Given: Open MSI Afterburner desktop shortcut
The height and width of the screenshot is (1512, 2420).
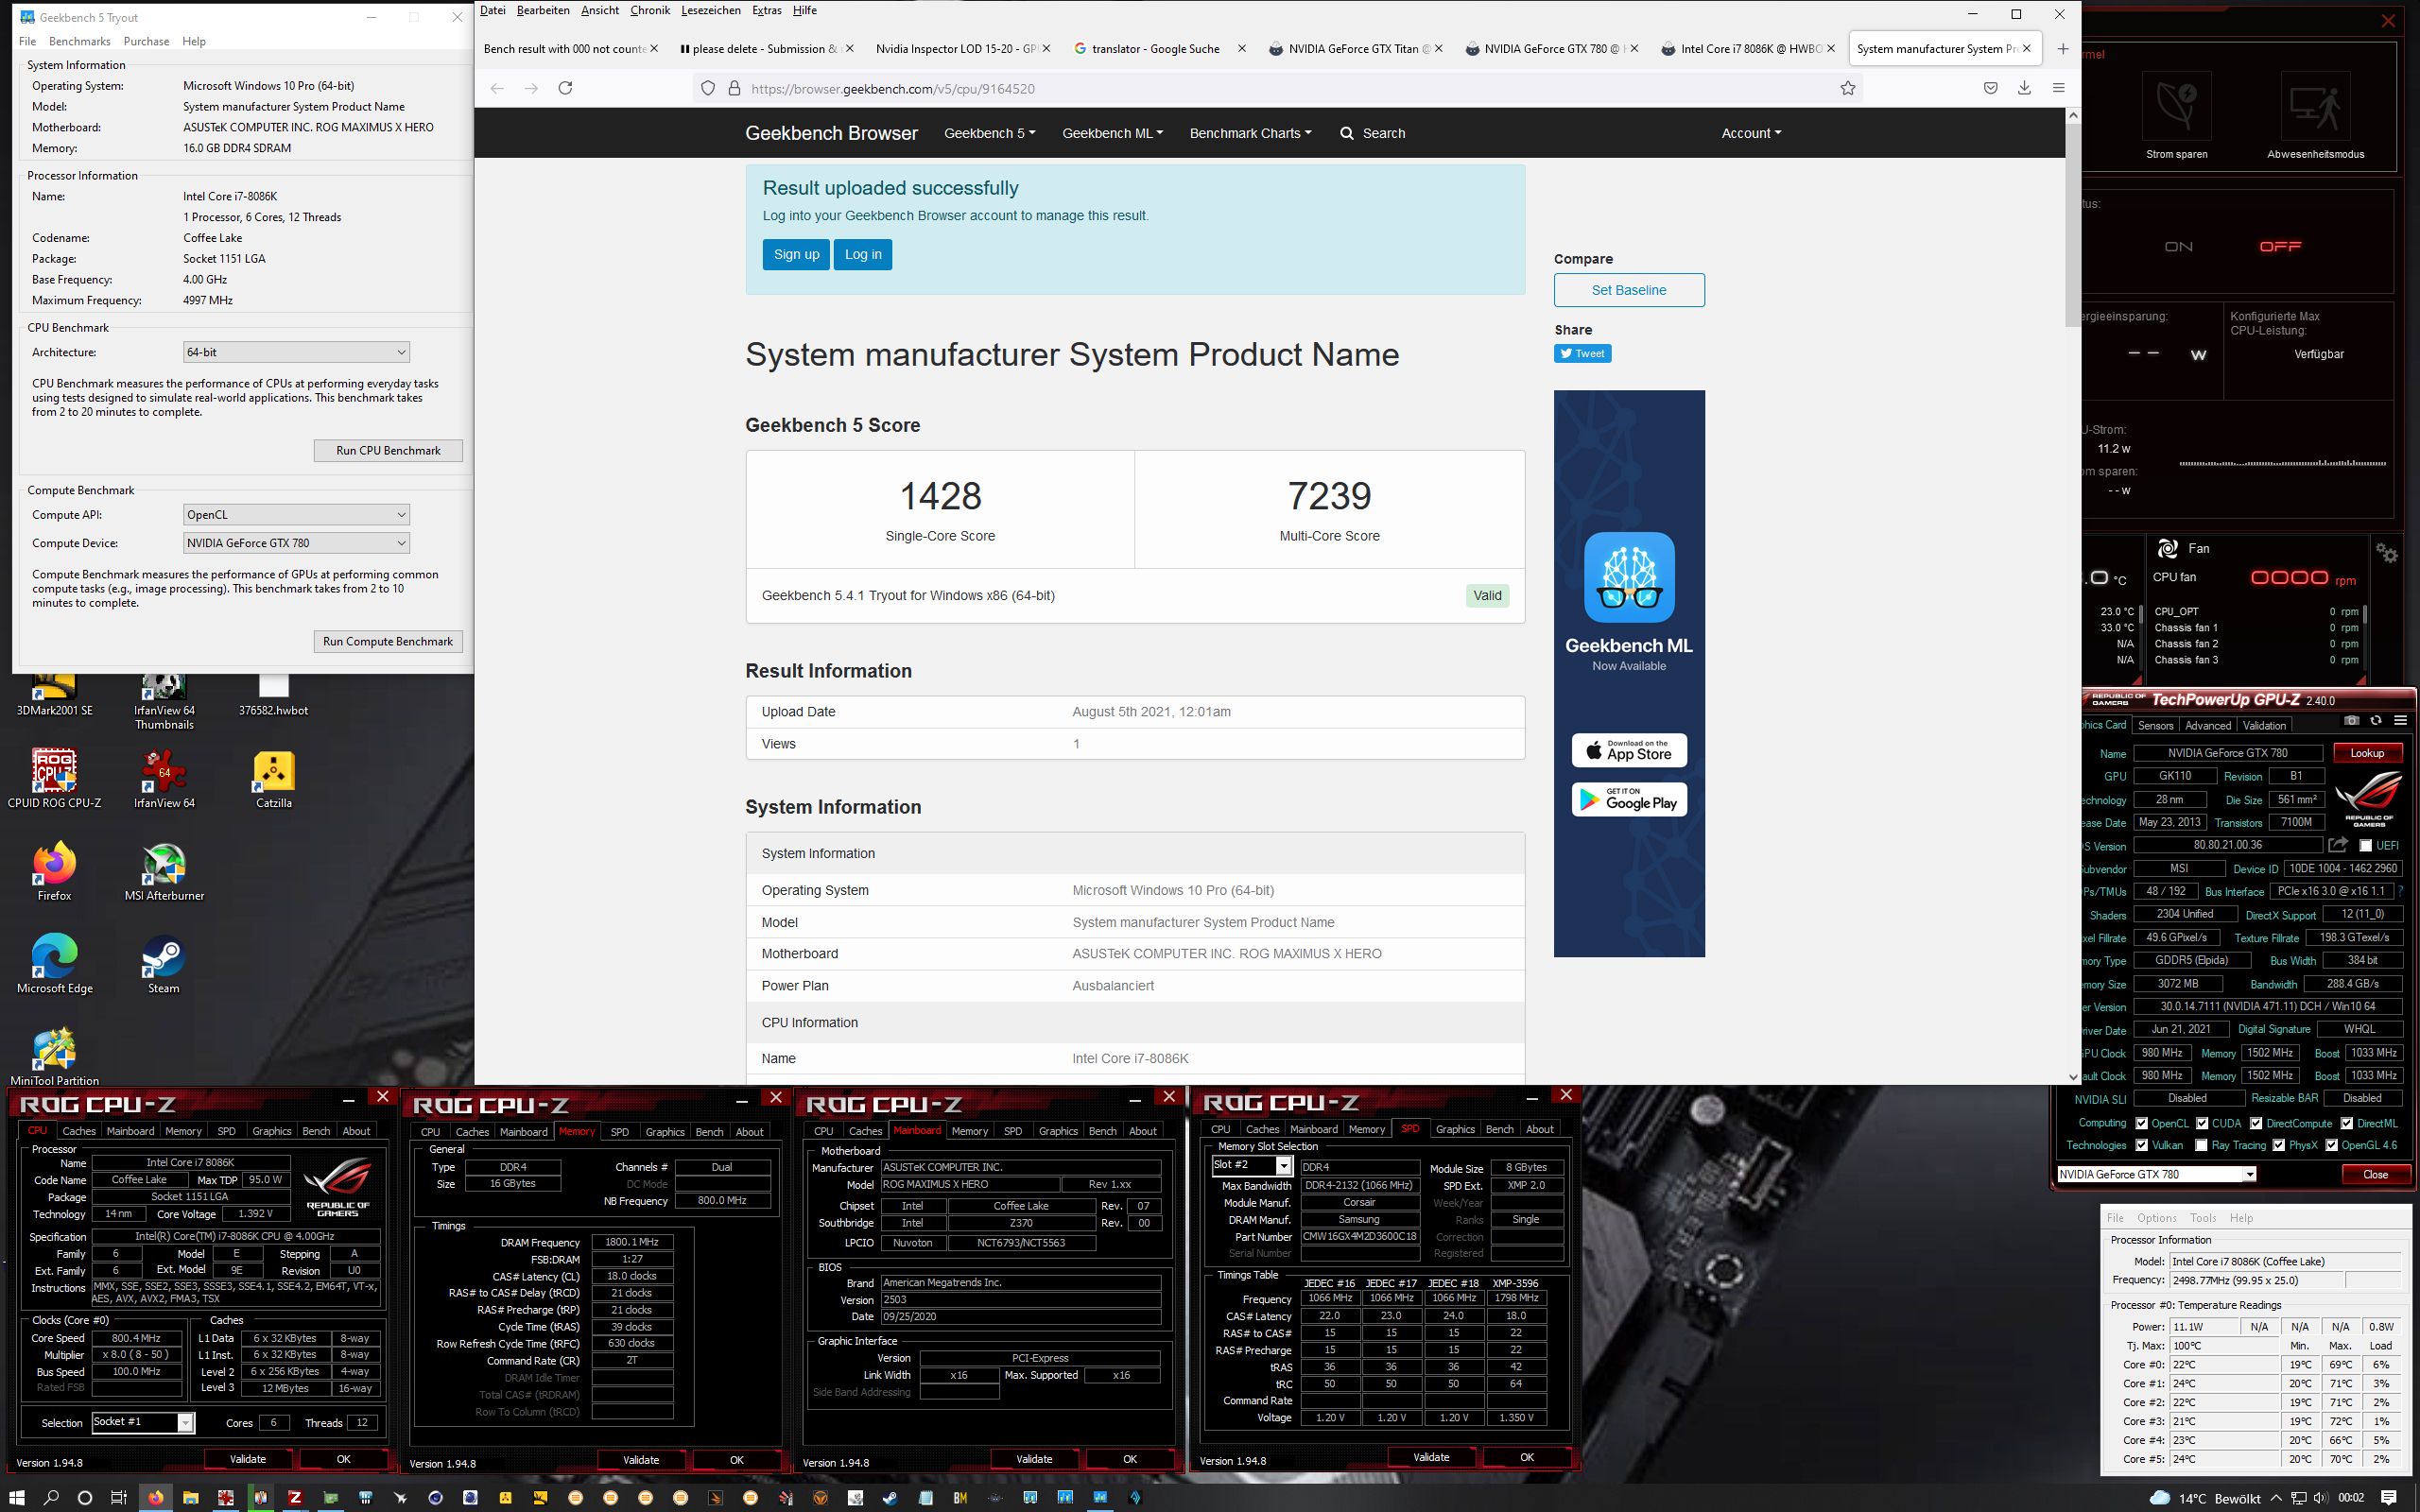Looking at the screenshot, I should (164, 871).
